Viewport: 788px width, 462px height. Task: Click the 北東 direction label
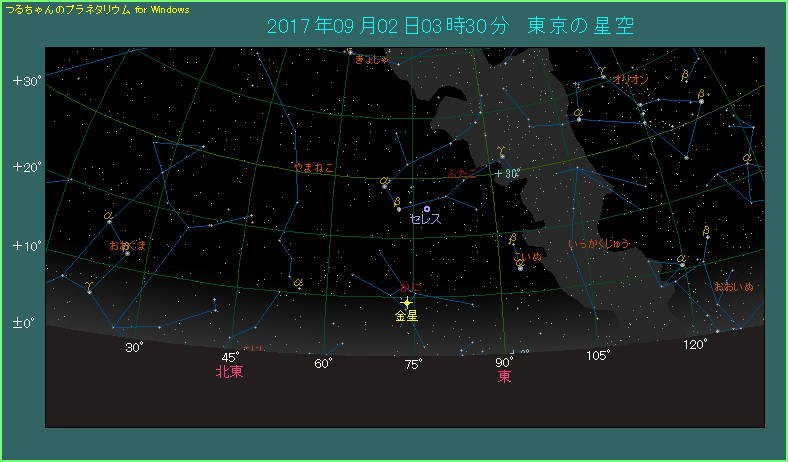click(x=230, y=372)
